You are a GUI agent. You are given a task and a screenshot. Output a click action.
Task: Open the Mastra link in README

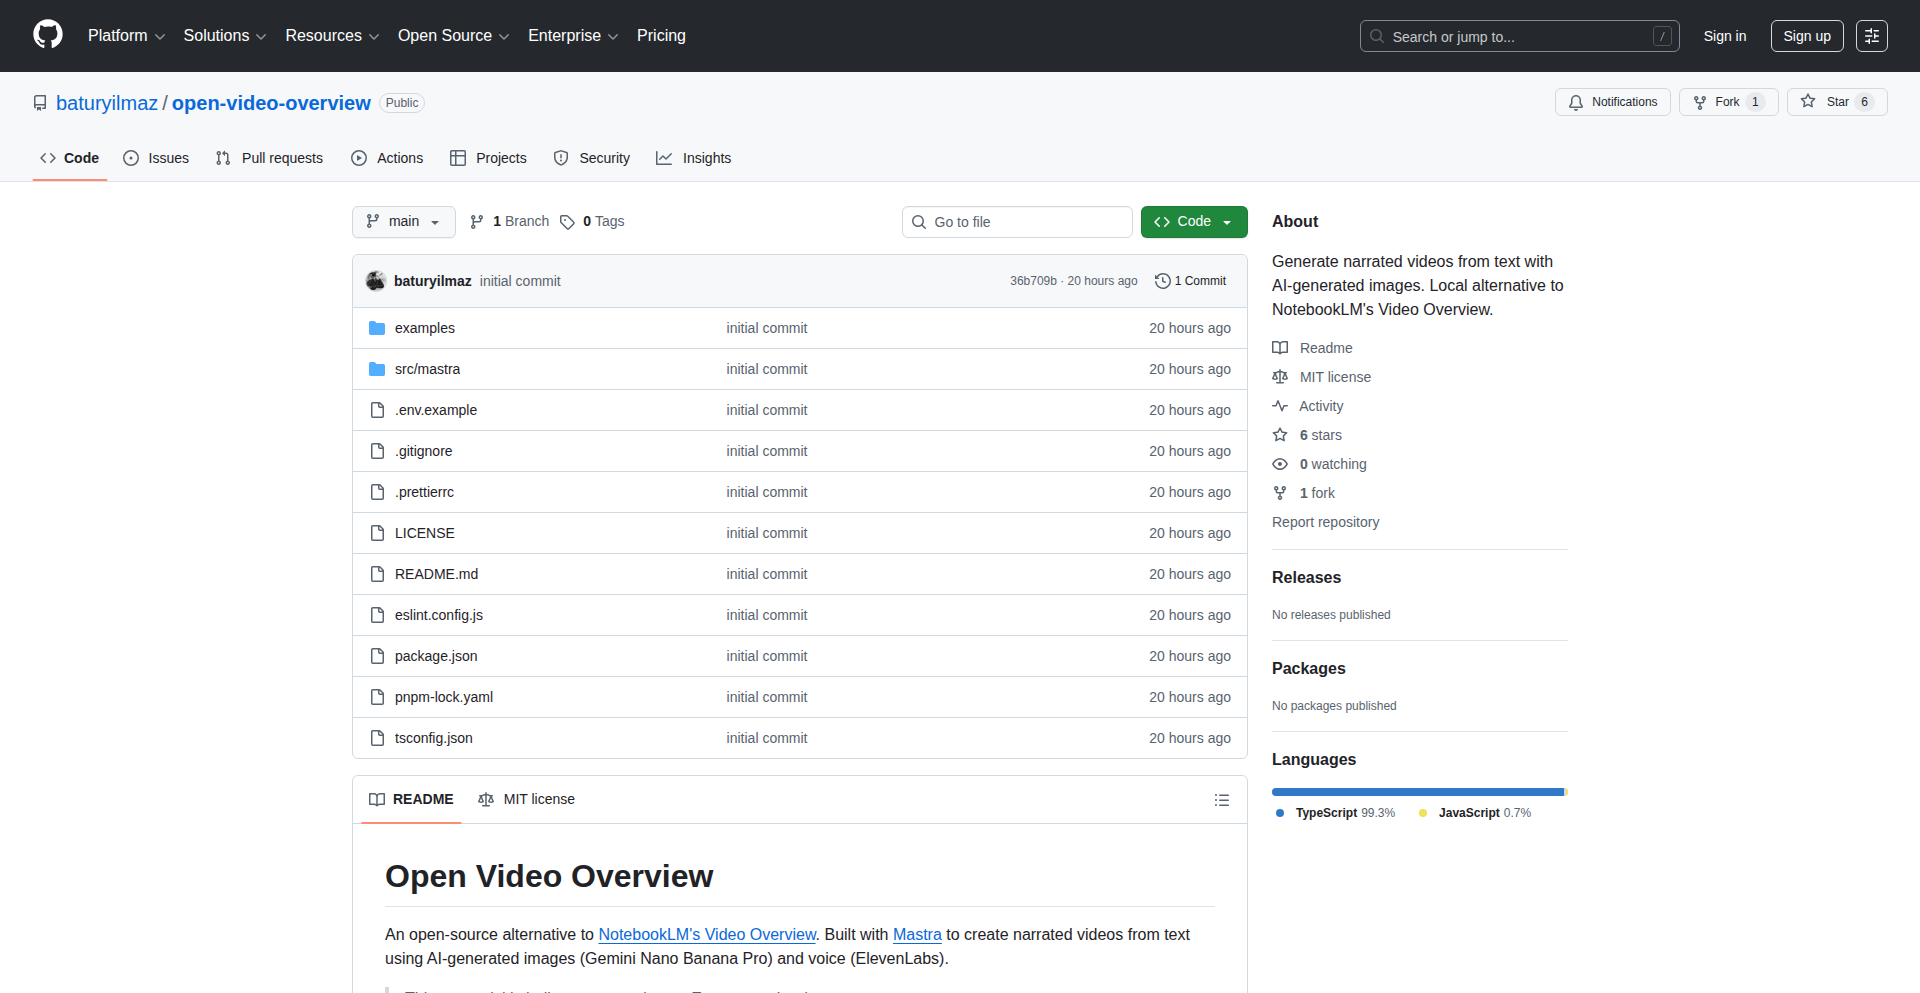(x=917, y=934)
